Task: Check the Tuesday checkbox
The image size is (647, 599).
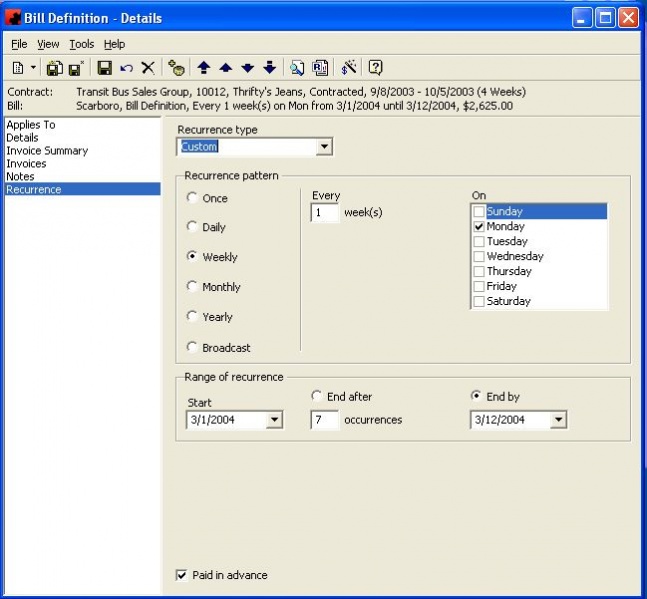Action: click(x=480, y=241)
